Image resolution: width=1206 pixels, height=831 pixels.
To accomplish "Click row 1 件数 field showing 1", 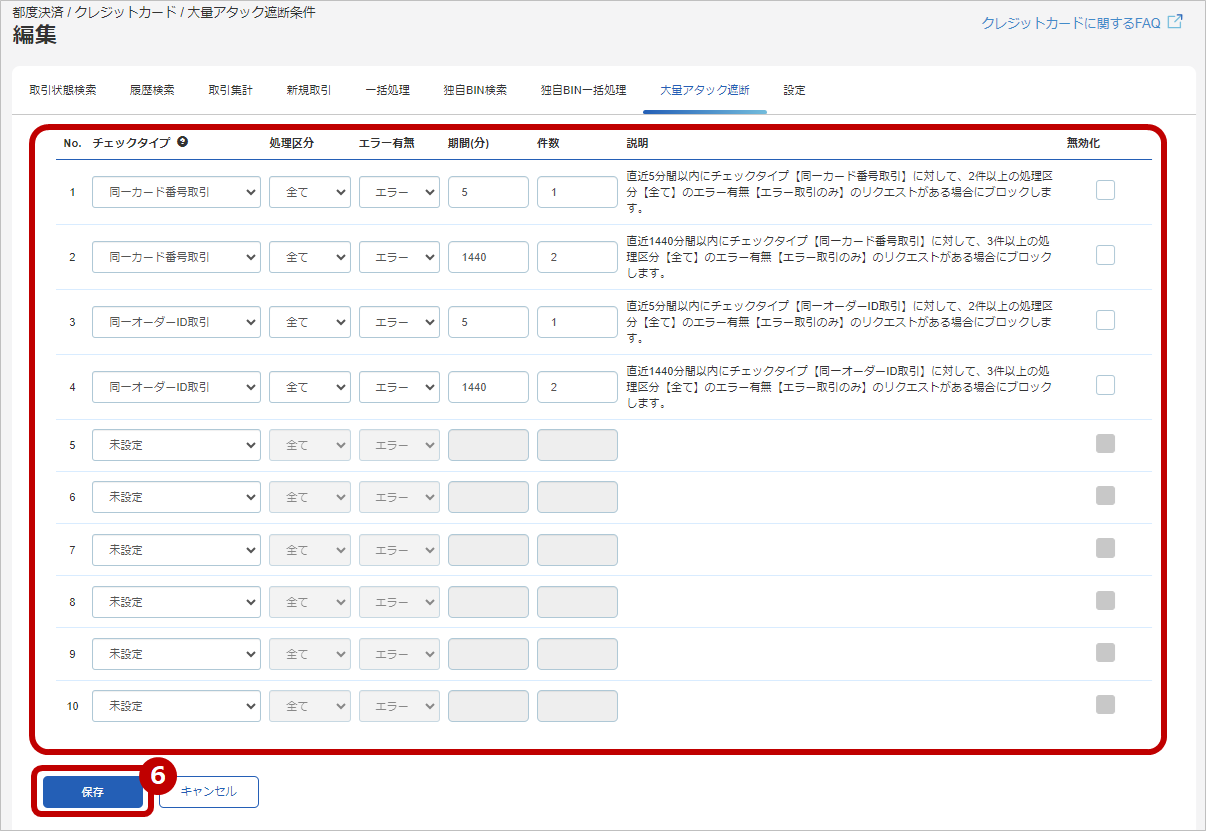I will pyautogui.click(x=577, y=192).
